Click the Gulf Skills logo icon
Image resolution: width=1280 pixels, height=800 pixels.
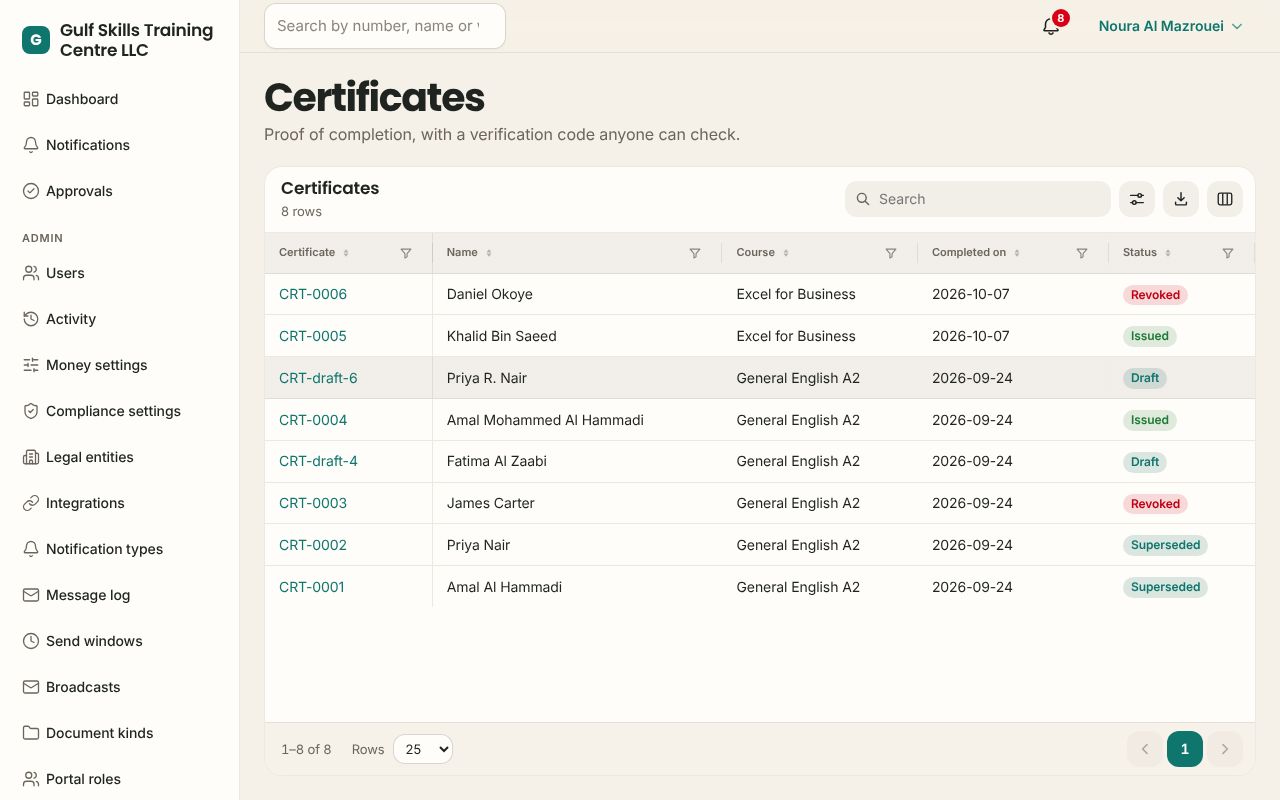tap(36, 40)
